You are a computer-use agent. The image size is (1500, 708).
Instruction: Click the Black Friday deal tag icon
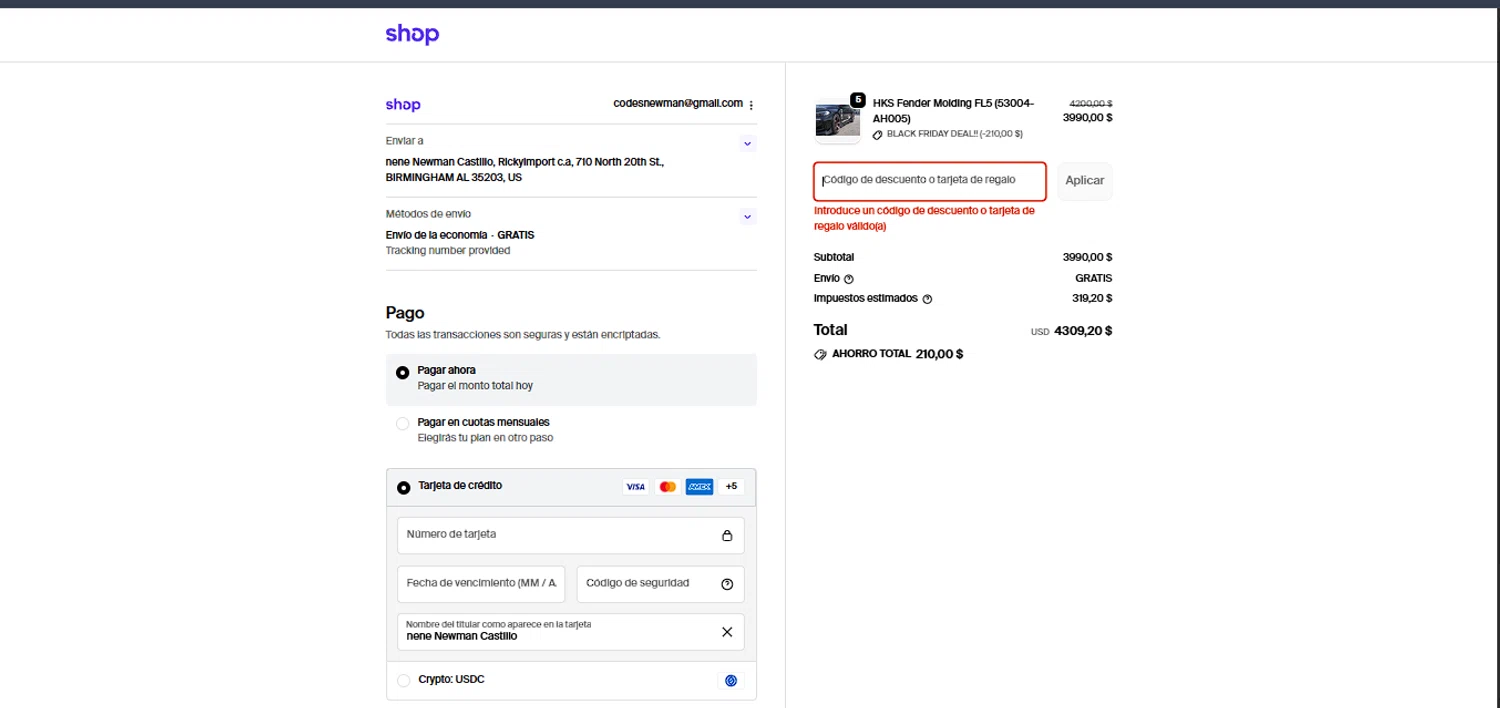878,134
